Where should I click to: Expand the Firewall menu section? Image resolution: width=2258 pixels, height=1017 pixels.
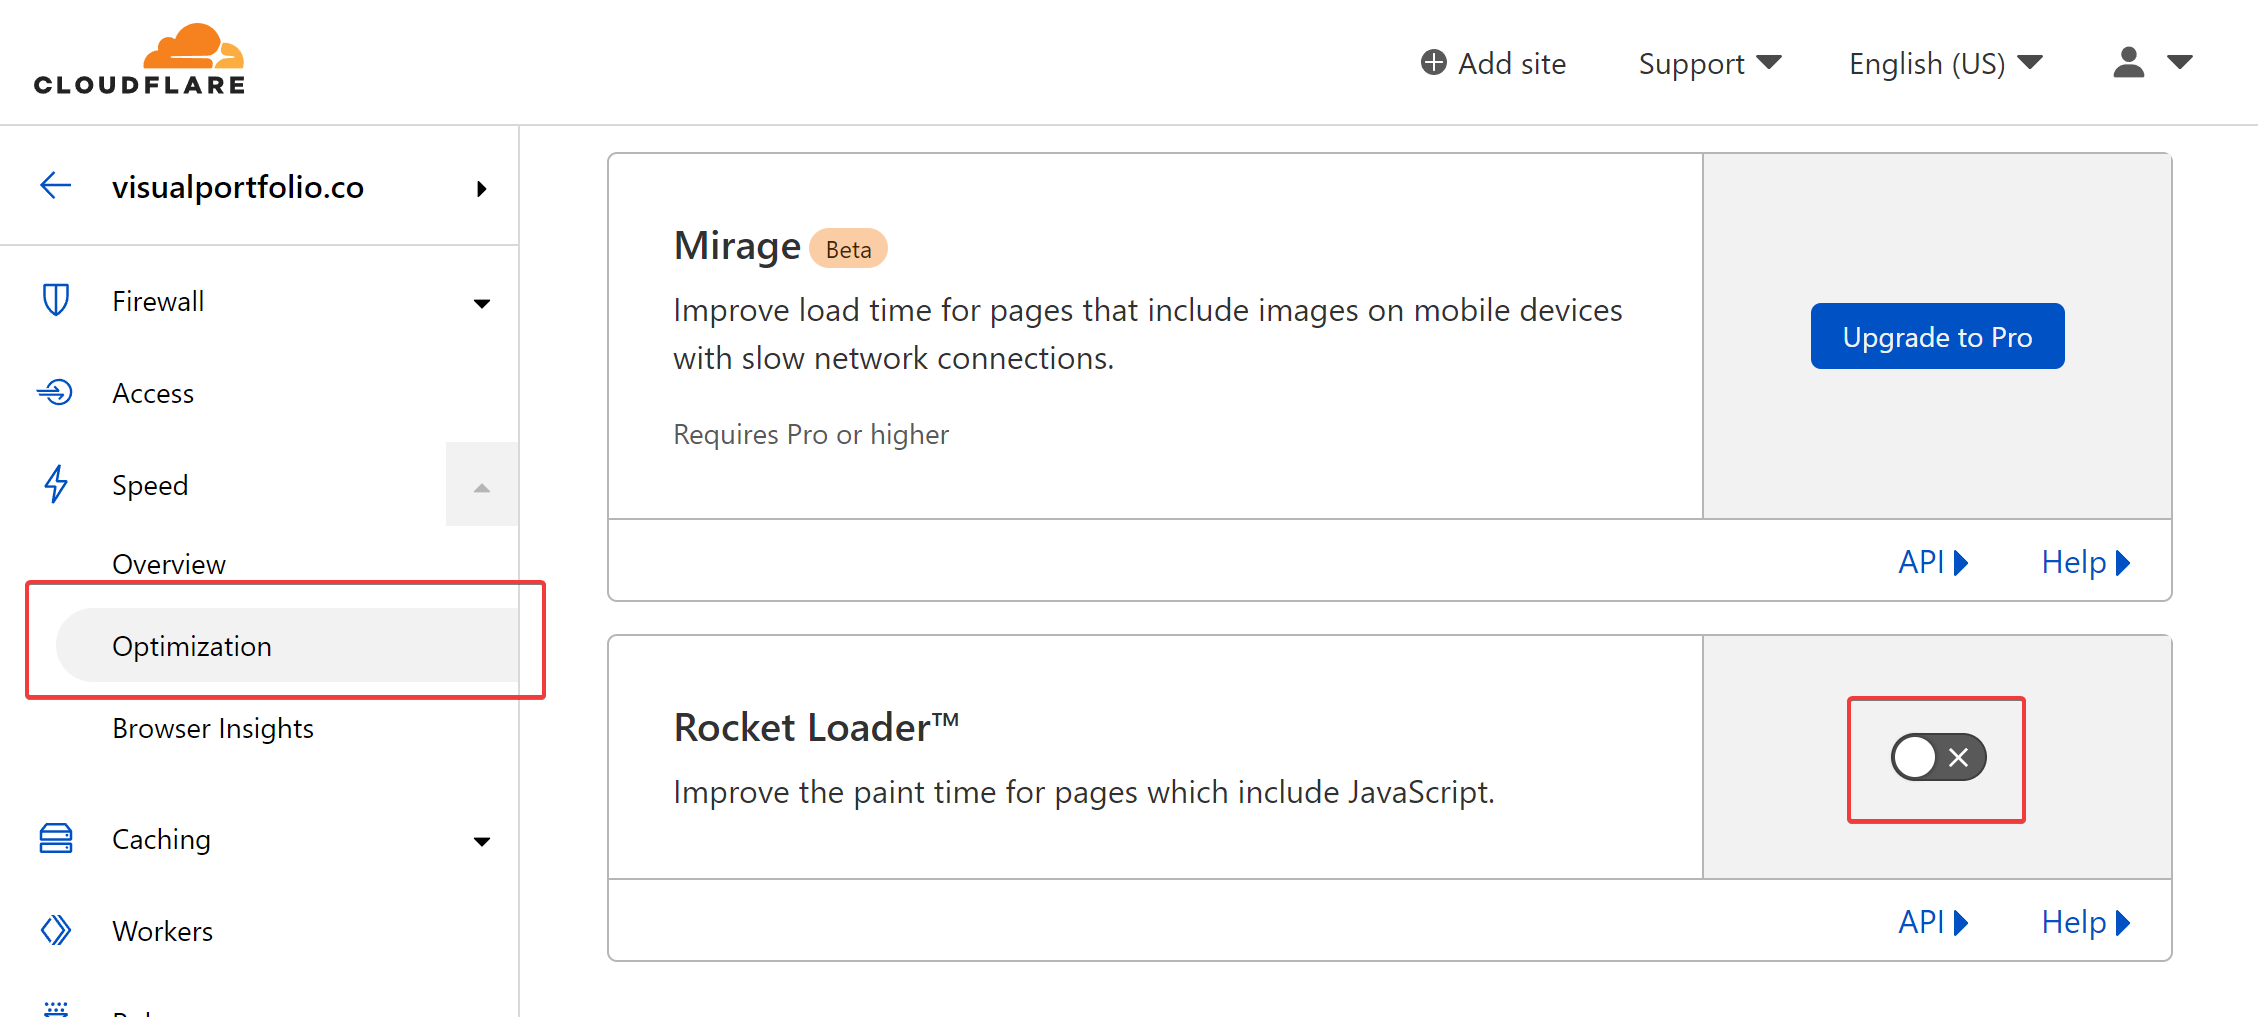481,303
